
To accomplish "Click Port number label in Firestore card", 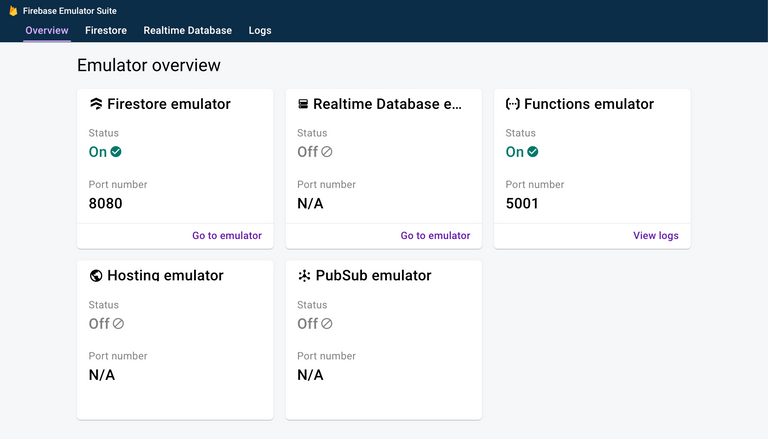I will (118, 185).
